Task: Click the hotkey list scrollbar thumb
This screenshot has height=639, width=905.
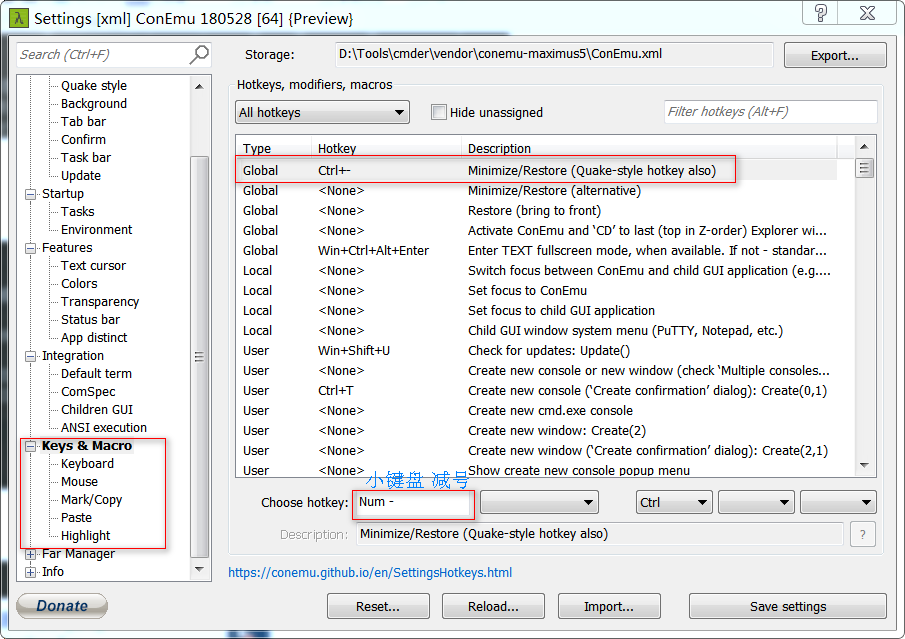Action: [x=864, y=168]
